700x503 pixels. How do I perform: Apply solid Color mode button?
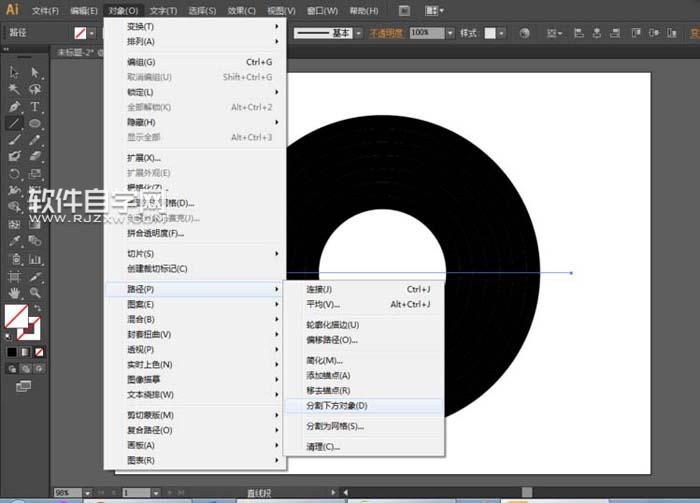coord(12,352)
